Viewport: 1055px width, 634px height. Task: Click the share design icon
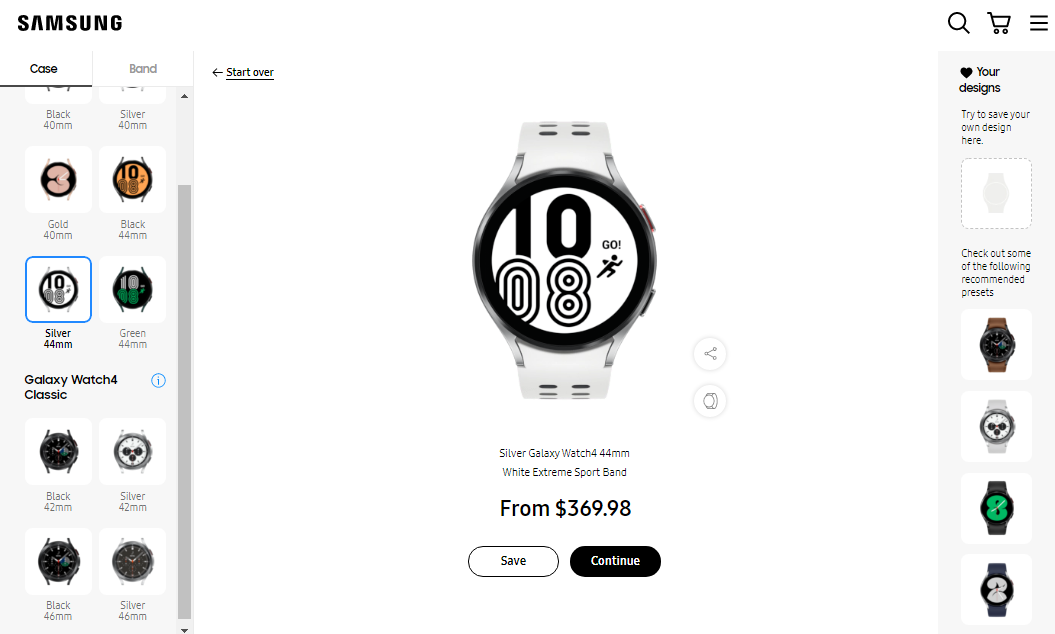click(x=710, y=353)
